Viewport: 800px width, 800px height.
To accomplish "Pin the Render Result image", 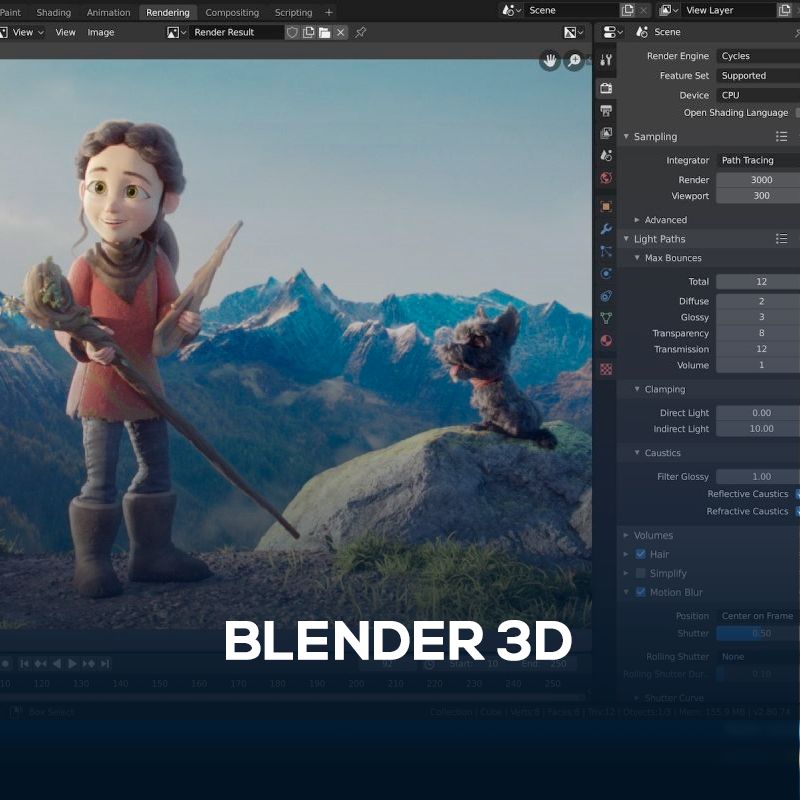I will point(361,32).
